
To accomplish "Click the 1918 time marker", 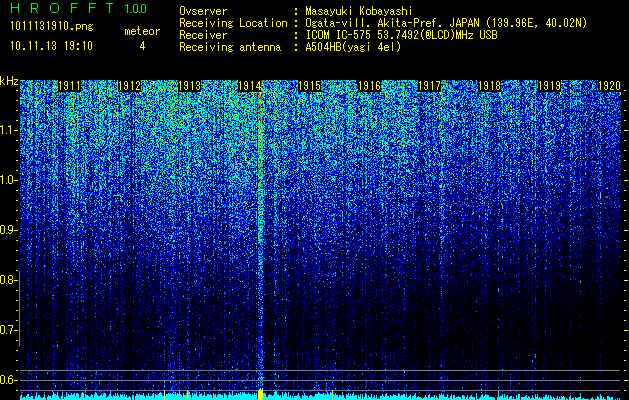I will click(490, 86).
